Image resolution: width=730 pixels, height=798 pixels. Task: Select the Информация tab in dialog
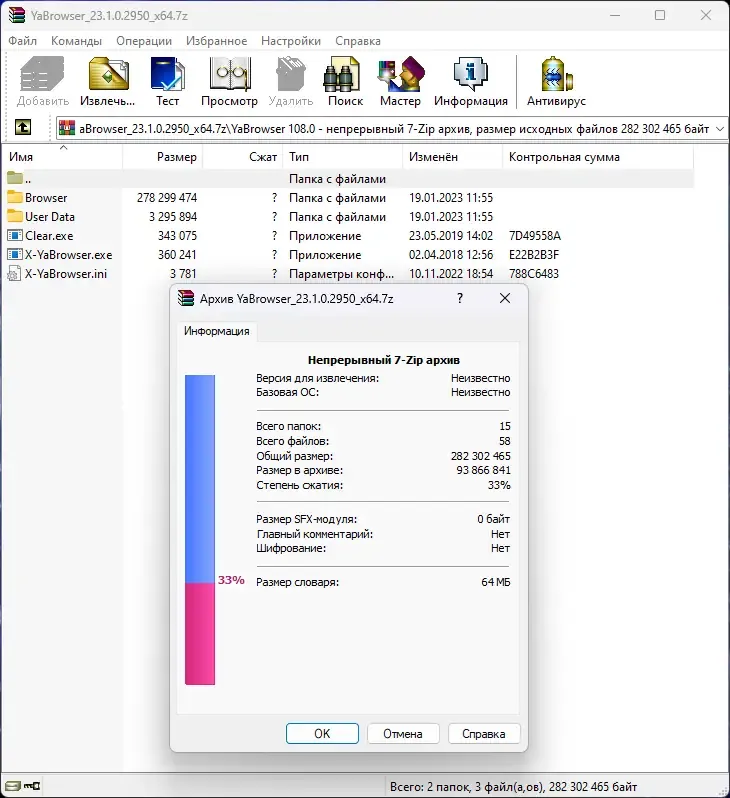pyautogui.click(x=217, y=331)
